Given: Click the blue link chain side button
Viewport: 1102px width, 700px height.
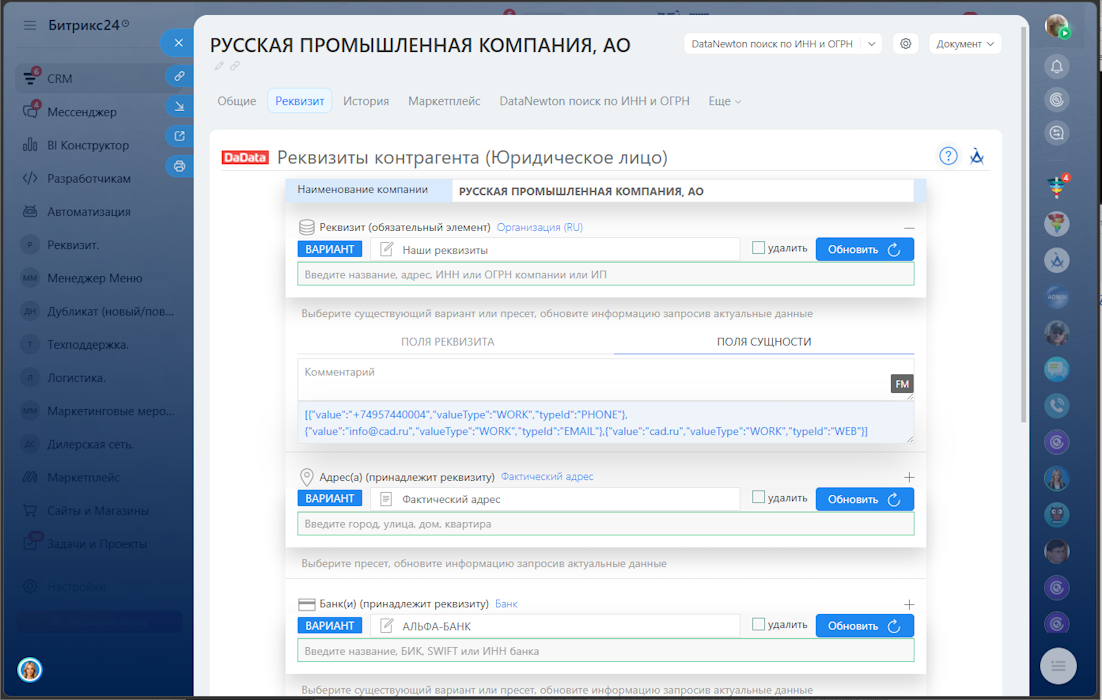Looking at the screenshot, I should point(179,76).
